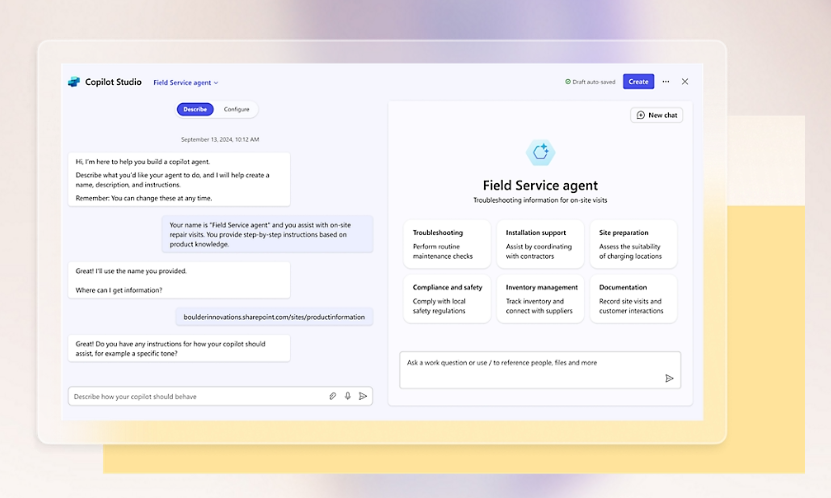Click the Copilot Studio logo icon

tap(74, 82)
